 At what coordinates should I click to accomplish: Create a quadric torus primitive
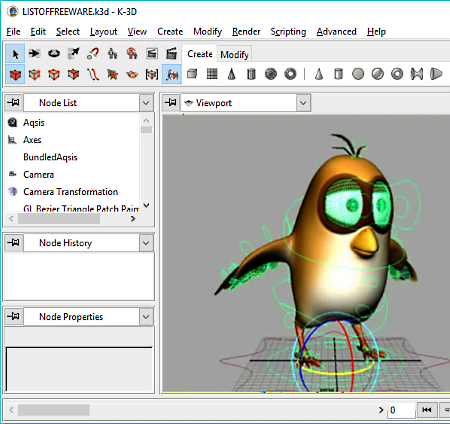(397, 74)
